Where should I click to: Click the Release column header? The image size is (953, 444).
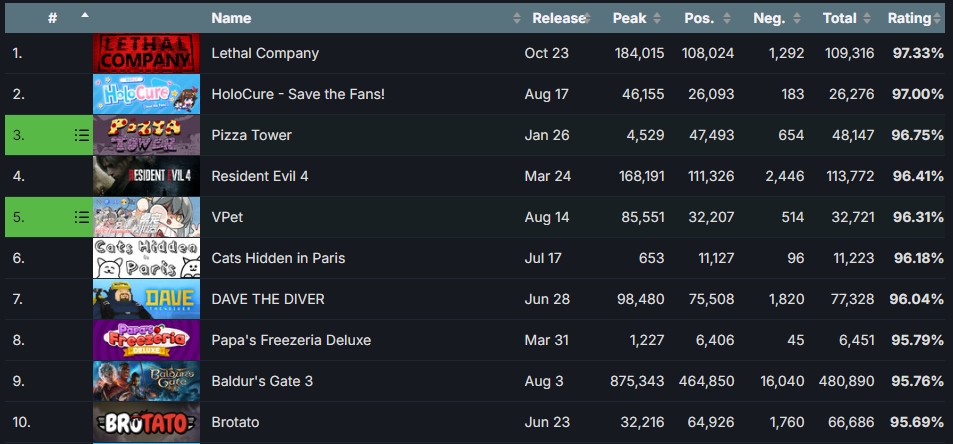click(x=559, y=18)
